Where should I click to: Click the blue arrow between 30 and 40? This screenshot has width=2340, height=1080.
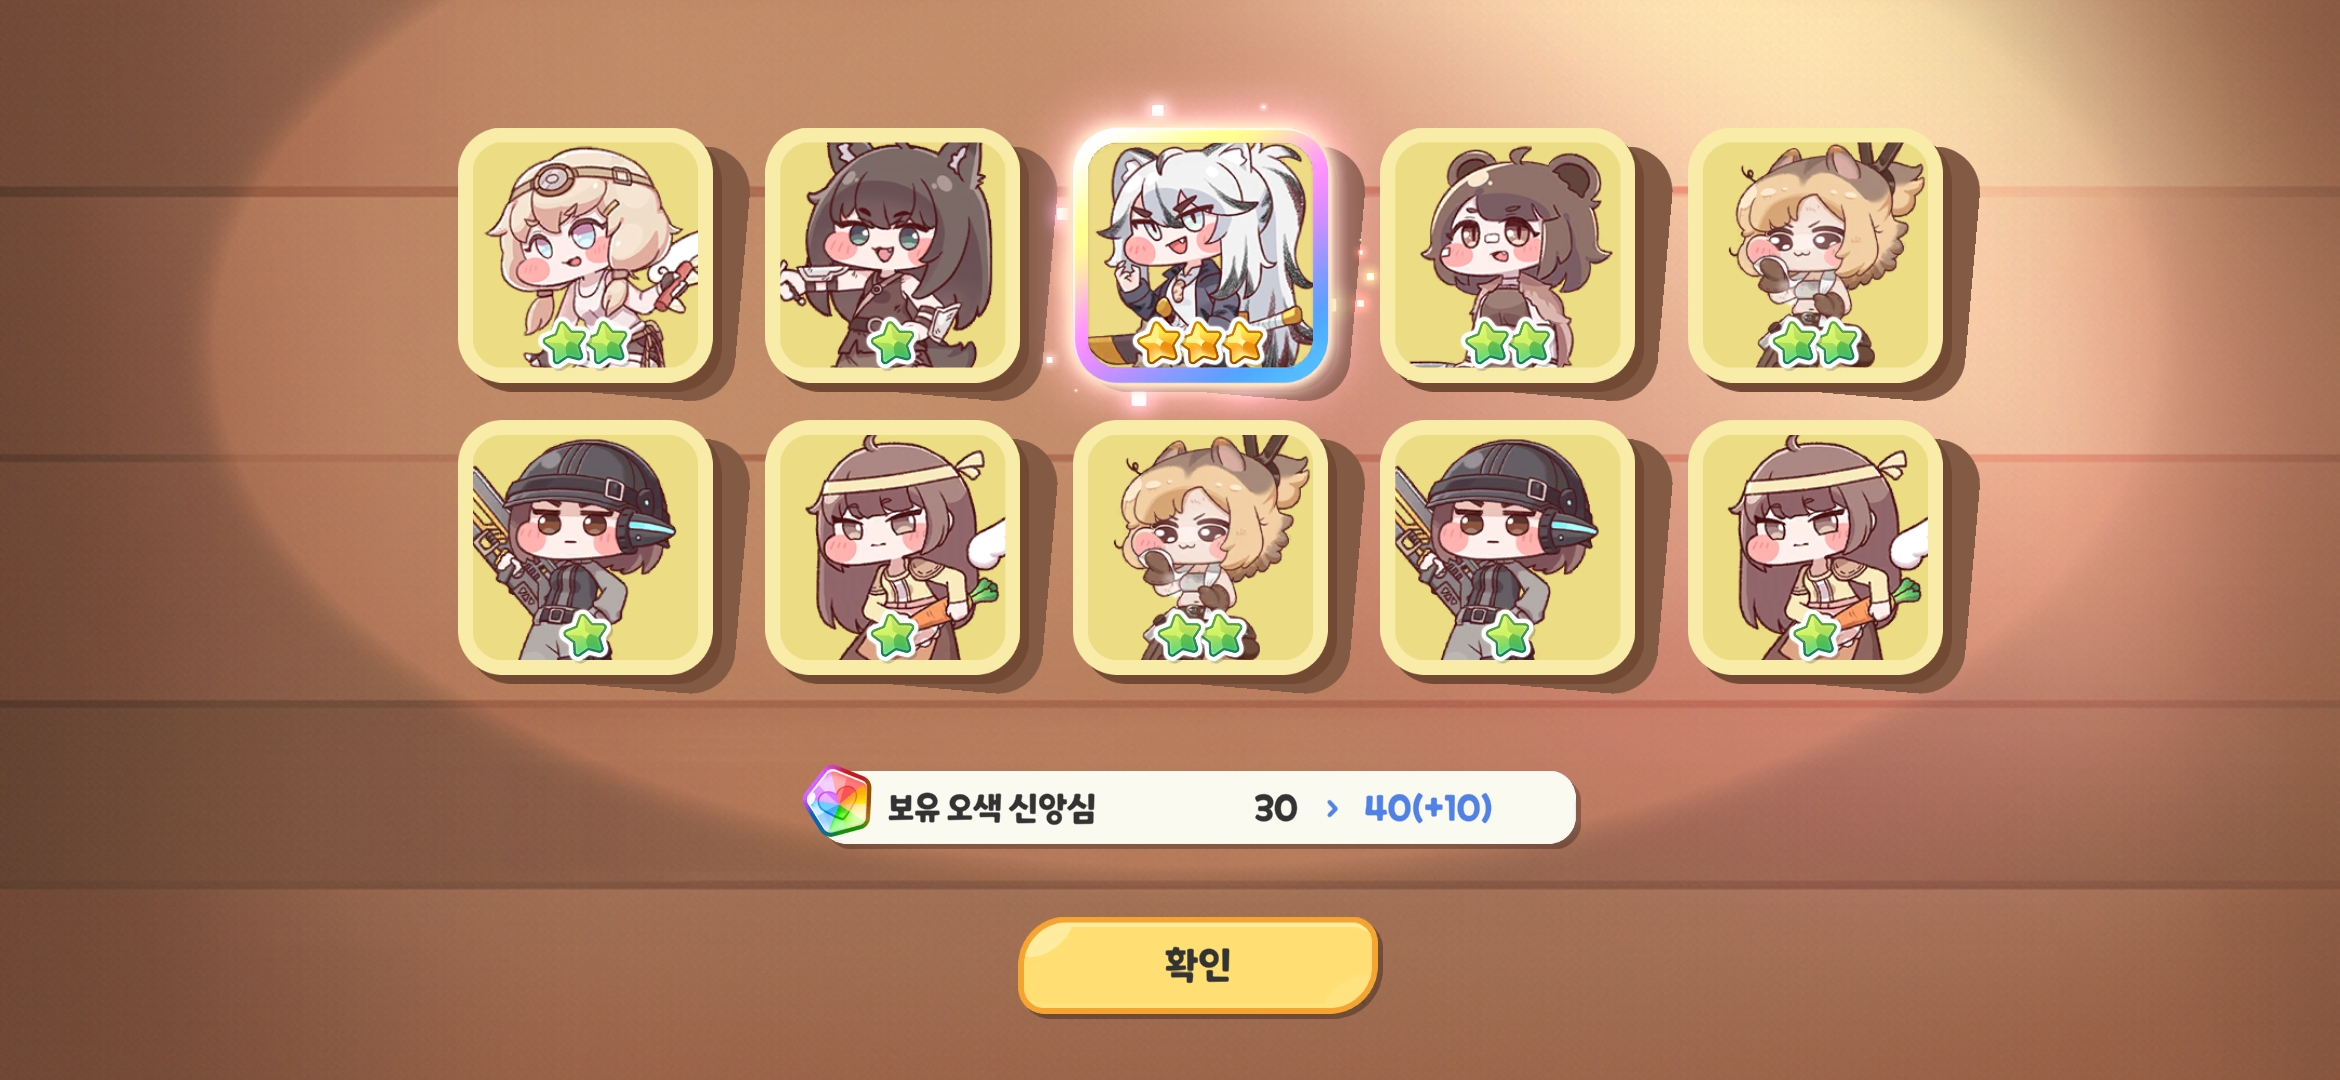[1331, 808]
